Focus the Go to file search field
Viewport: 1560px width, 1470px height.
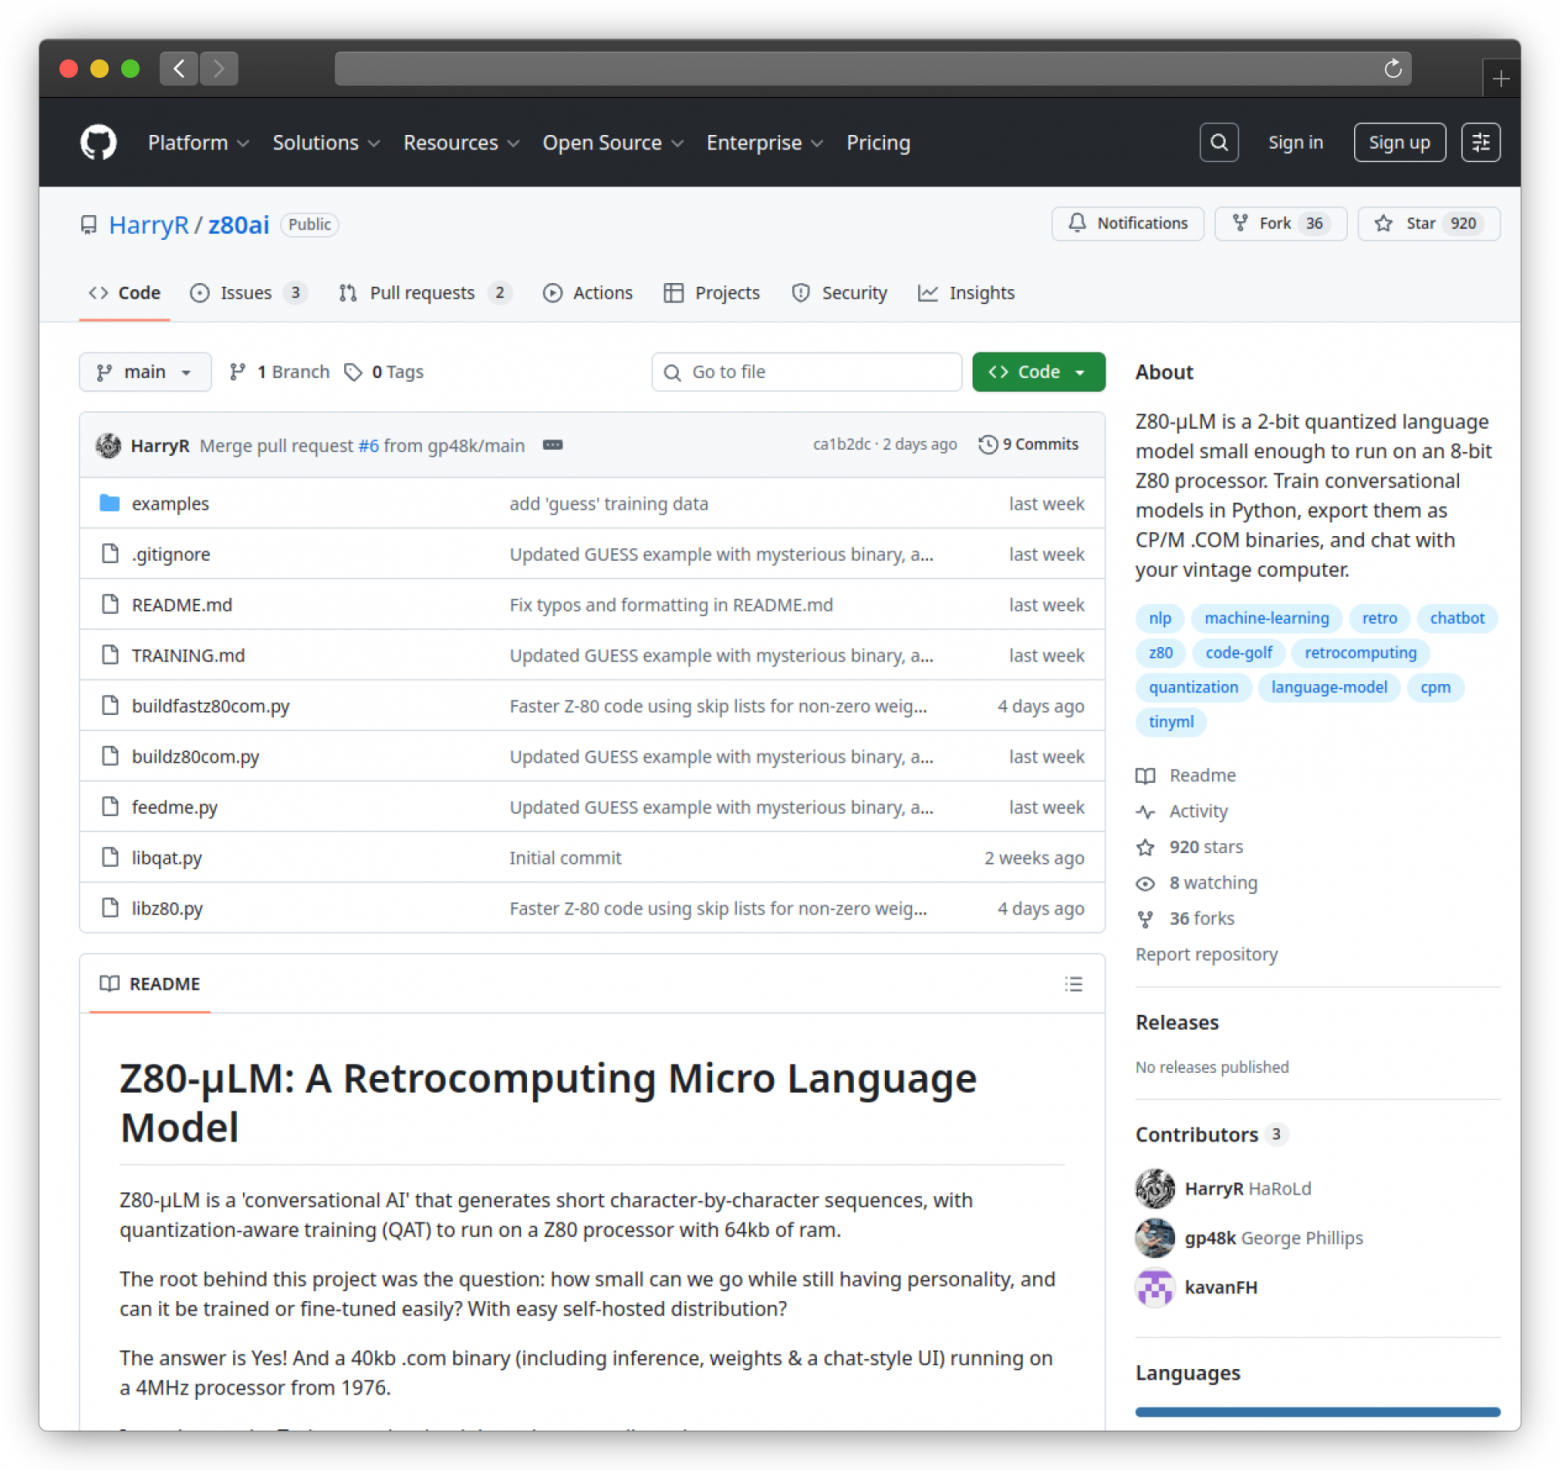click(x=806, y=372)
